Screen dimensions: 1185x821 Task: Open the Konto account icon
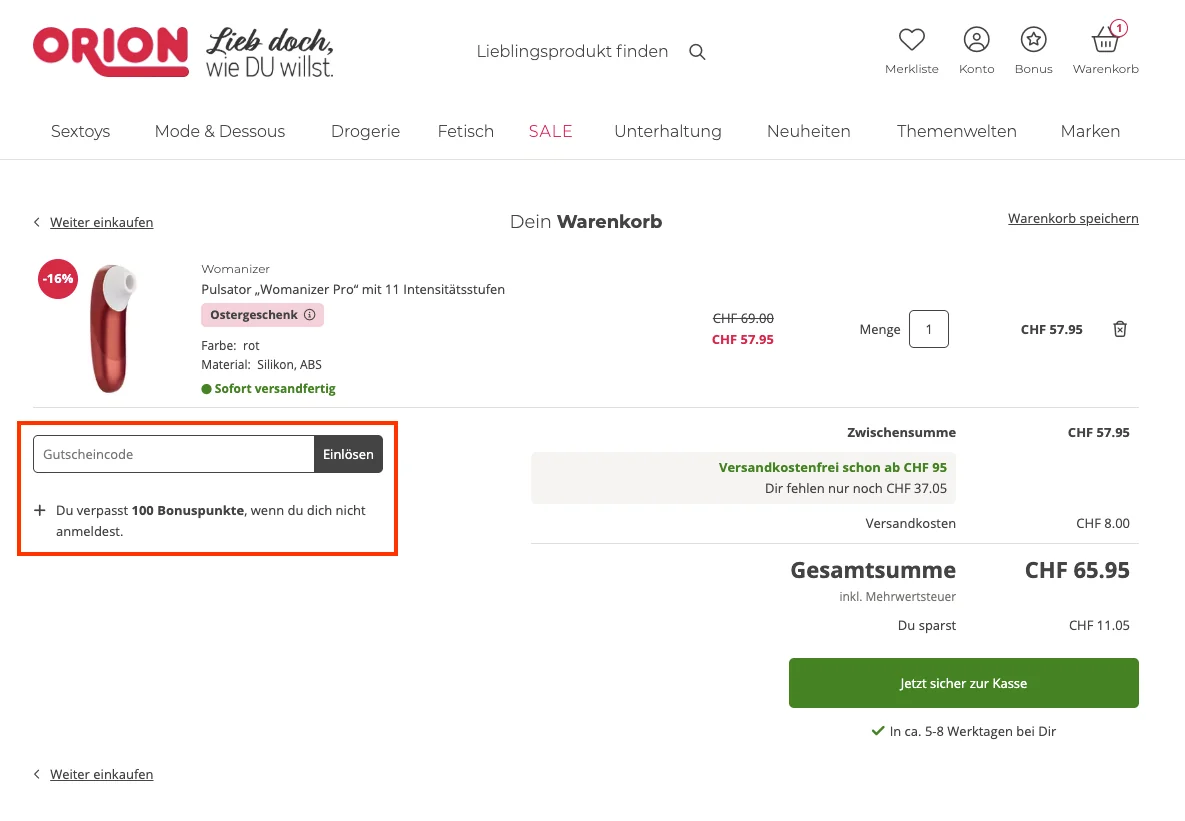pos(976,38)
